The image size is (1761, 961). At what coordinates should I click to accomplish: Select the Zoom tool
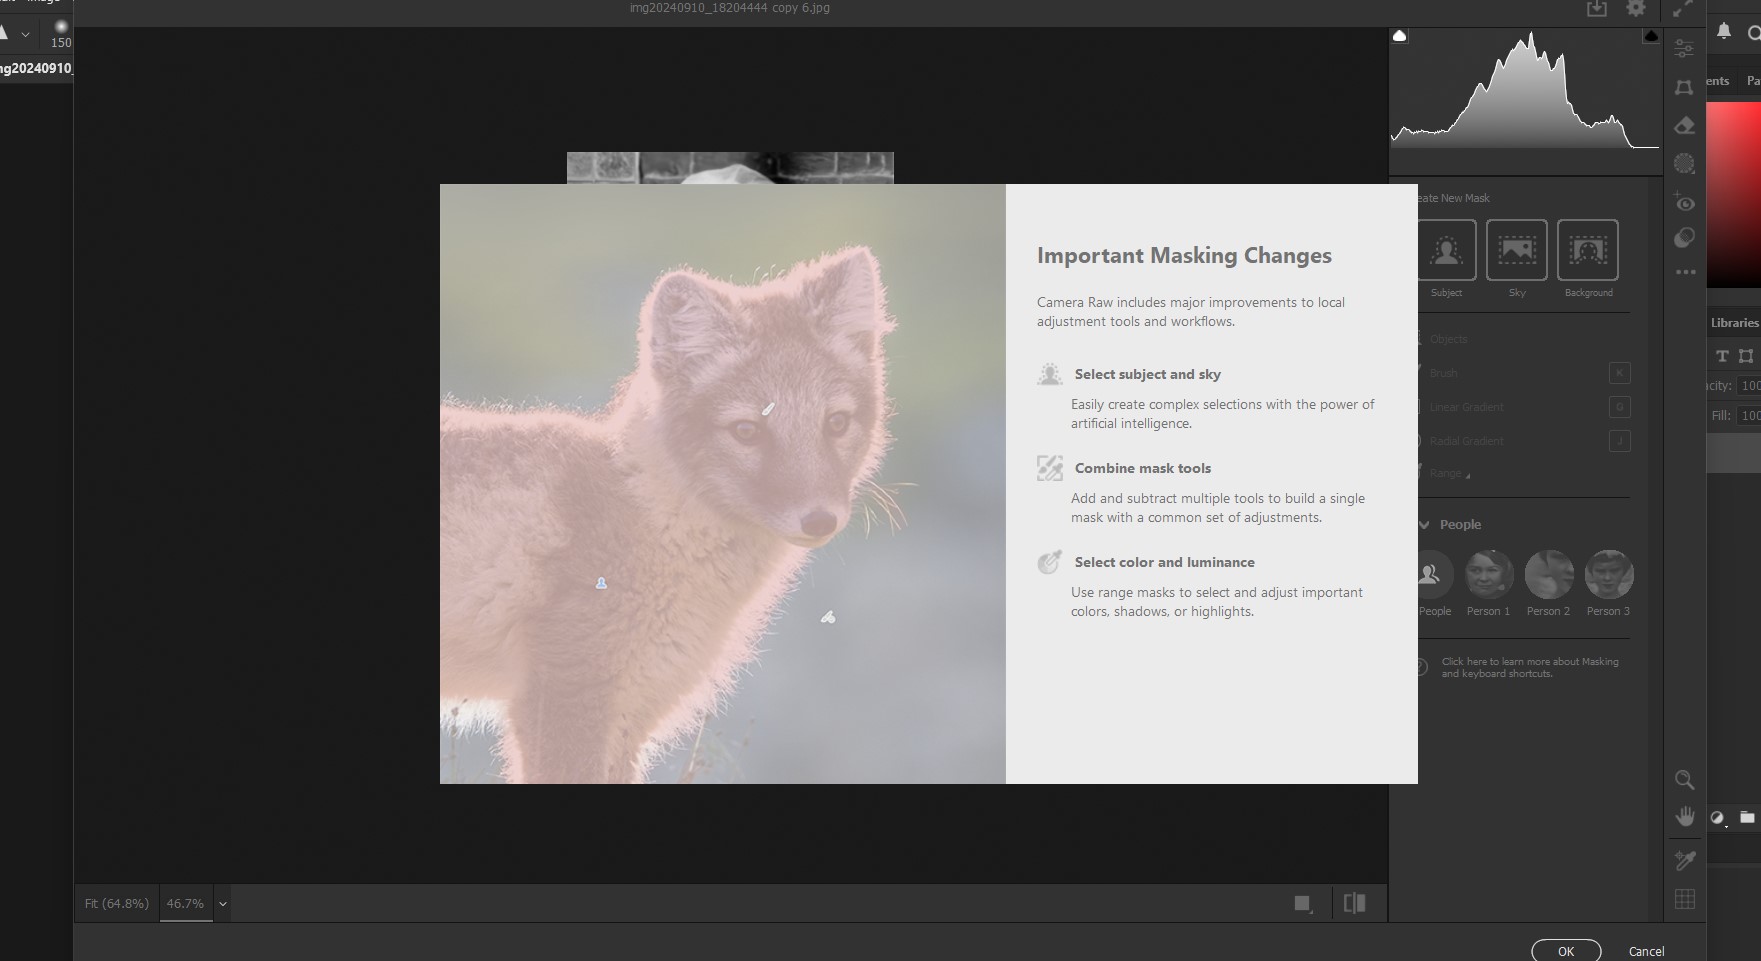click(1685, 780)
